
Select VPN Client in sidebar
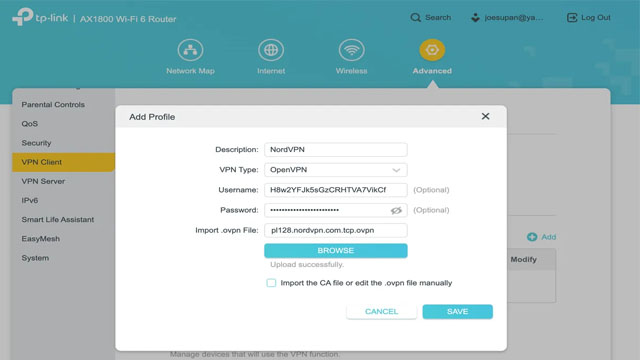tap(63, 162)
